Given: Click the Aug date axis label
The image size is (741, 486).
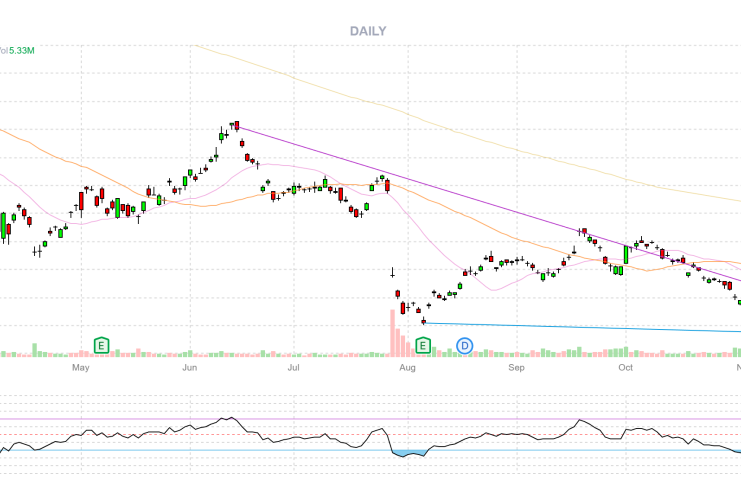Looking at the screenshot, I should click(406, 367).
